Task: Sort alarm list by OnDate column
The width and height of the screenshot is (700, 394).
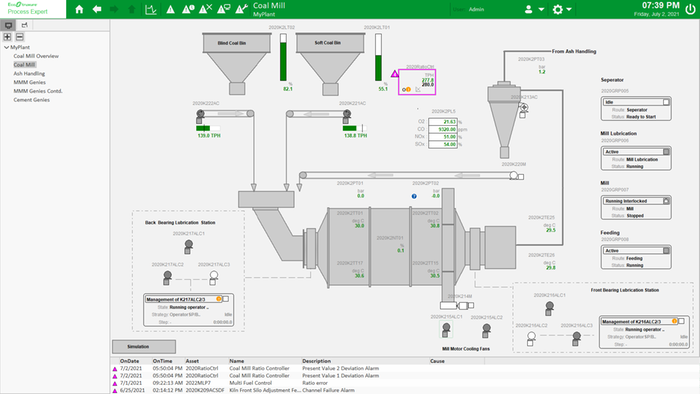Action: point(129,361)
